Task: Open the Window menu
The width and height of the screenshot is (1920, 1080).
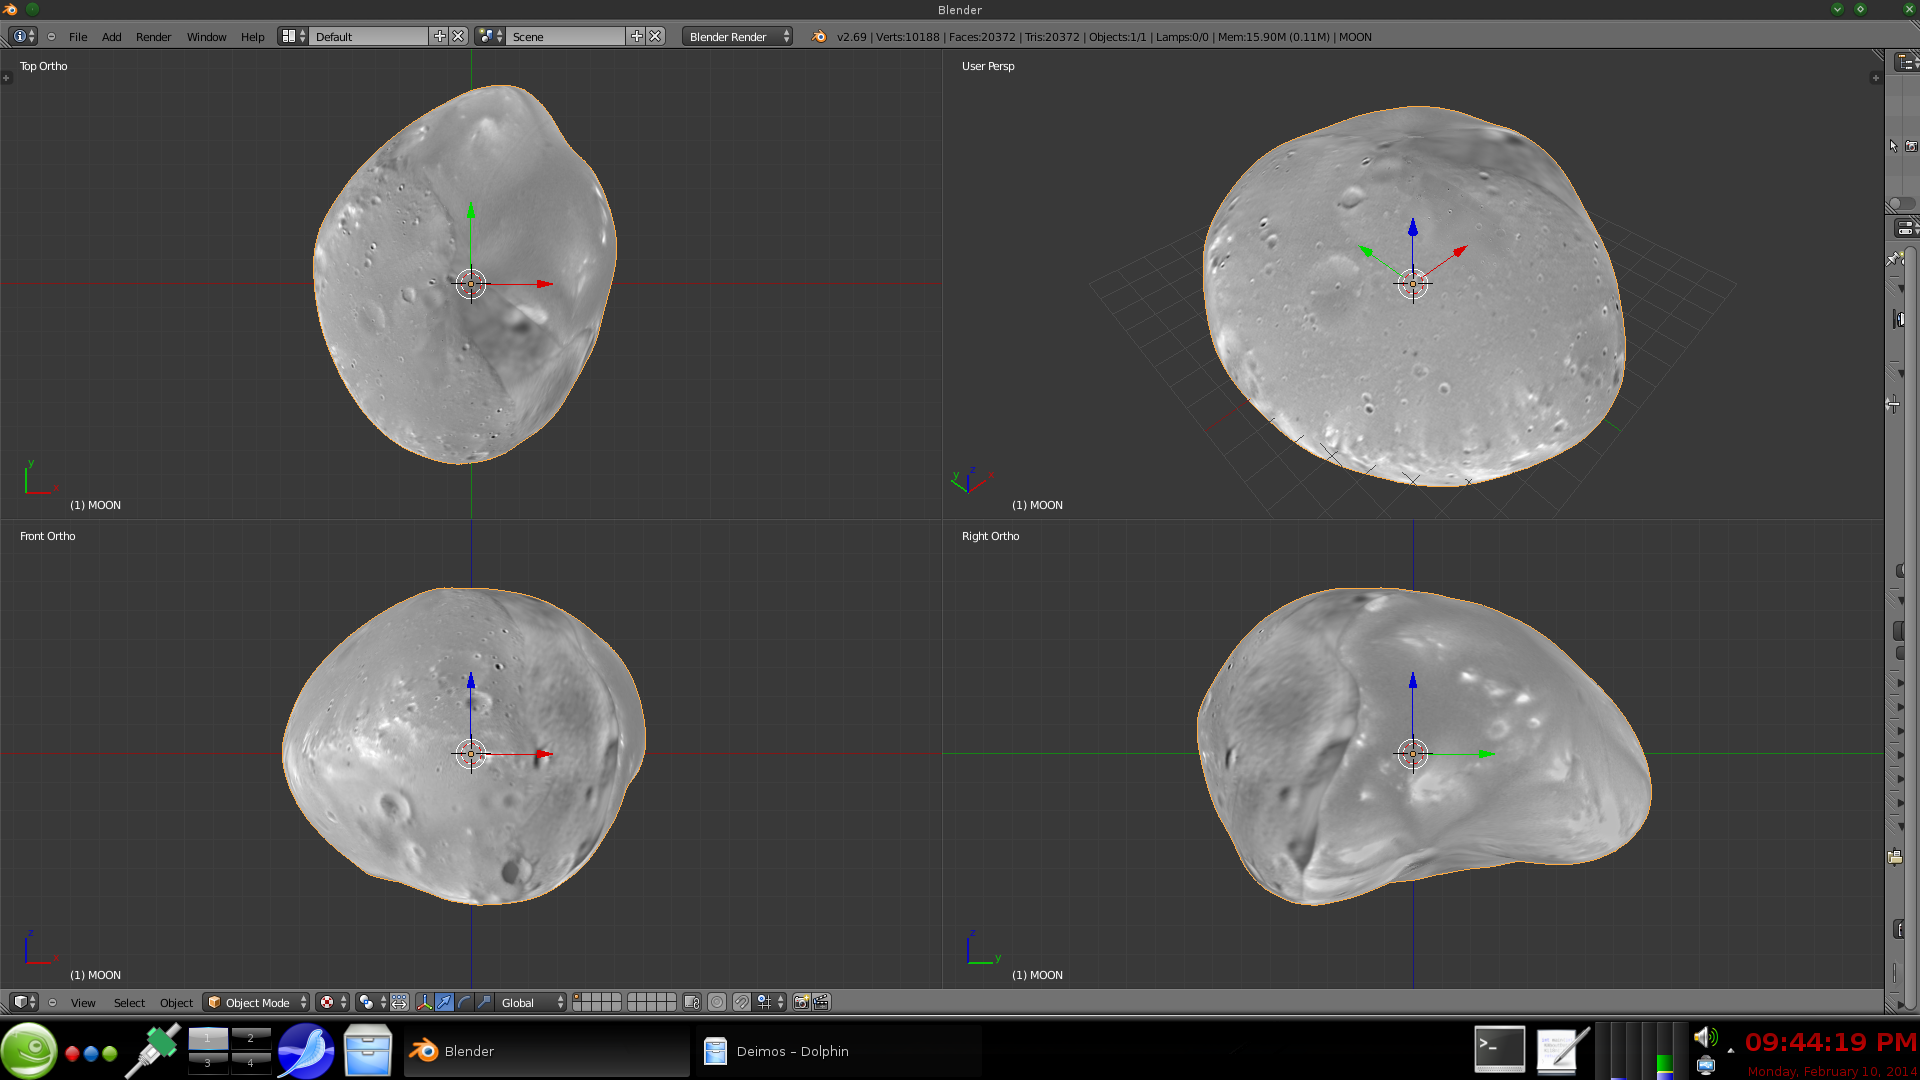Action: (x=207, y=37)
